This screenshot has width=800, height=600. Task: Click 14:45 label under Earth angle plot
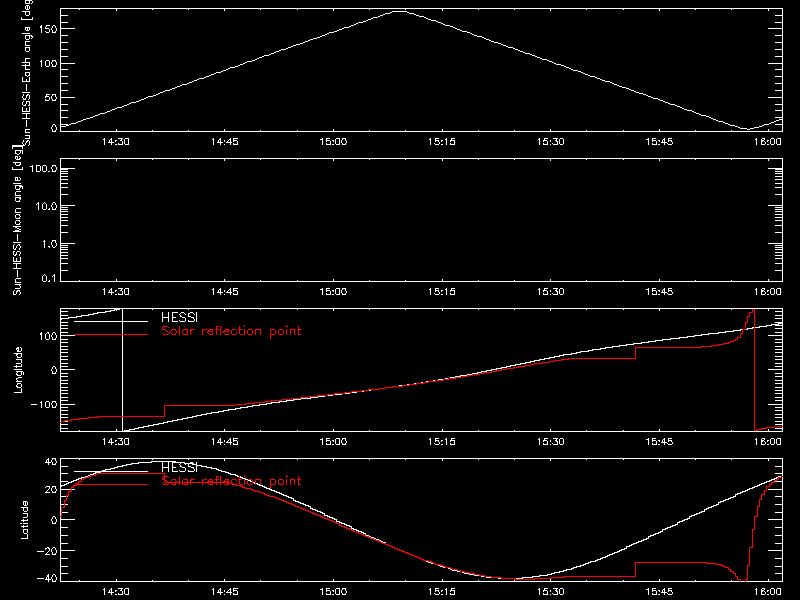click(224, 142)
